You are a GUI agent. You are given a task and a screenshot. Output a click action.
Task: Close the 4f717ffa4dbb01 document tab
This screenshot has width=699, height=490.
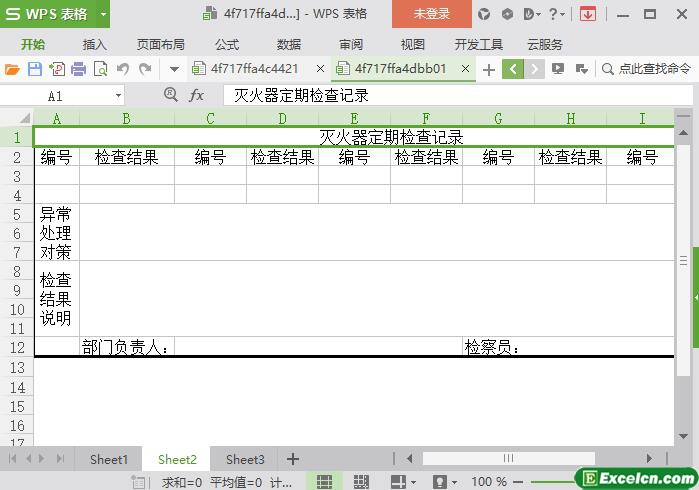465,69
